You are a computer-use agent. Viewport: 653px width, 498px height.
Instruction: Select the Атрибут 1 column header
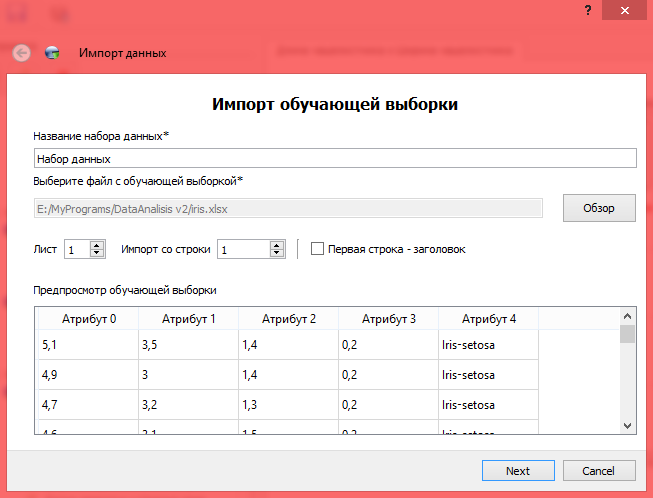(189, 319)
